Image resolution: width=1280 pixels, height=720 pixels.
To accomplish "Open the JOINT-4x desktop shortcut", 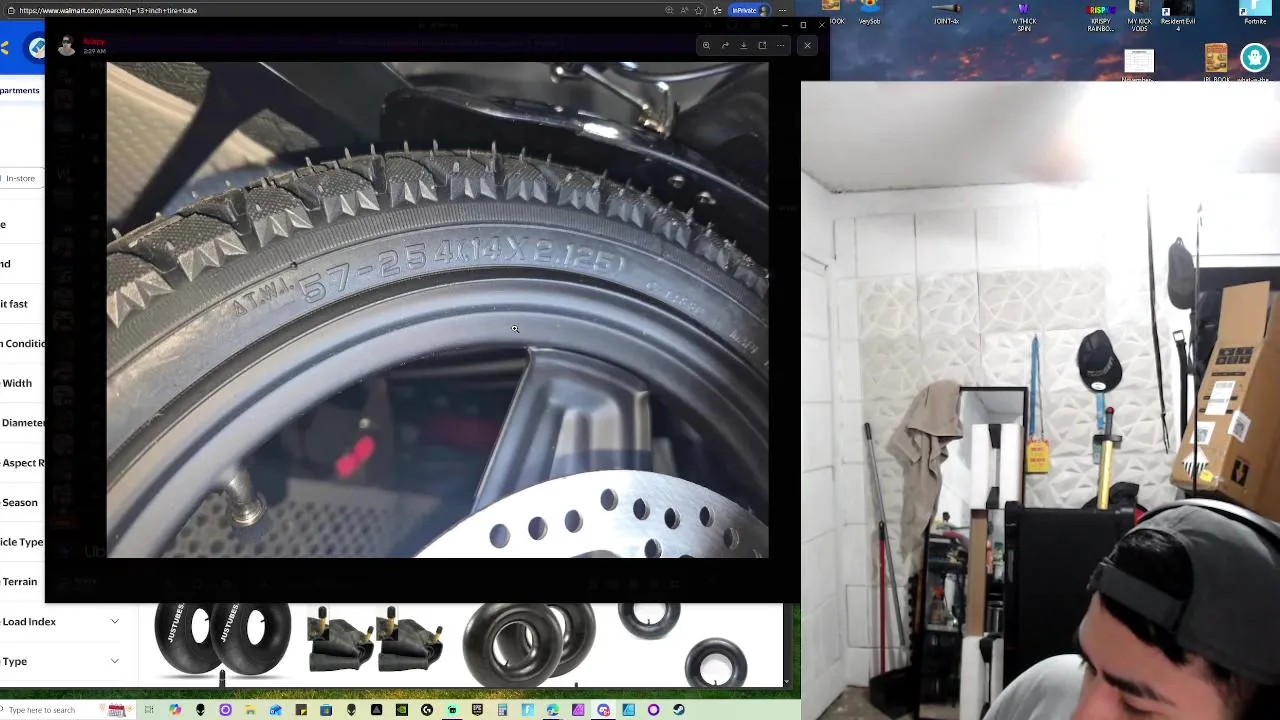I will point(946,14).
